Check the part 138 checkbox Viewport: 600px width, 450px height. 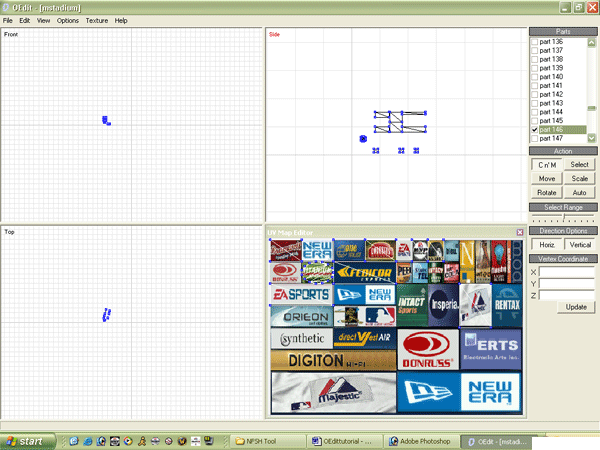(535, 59)
